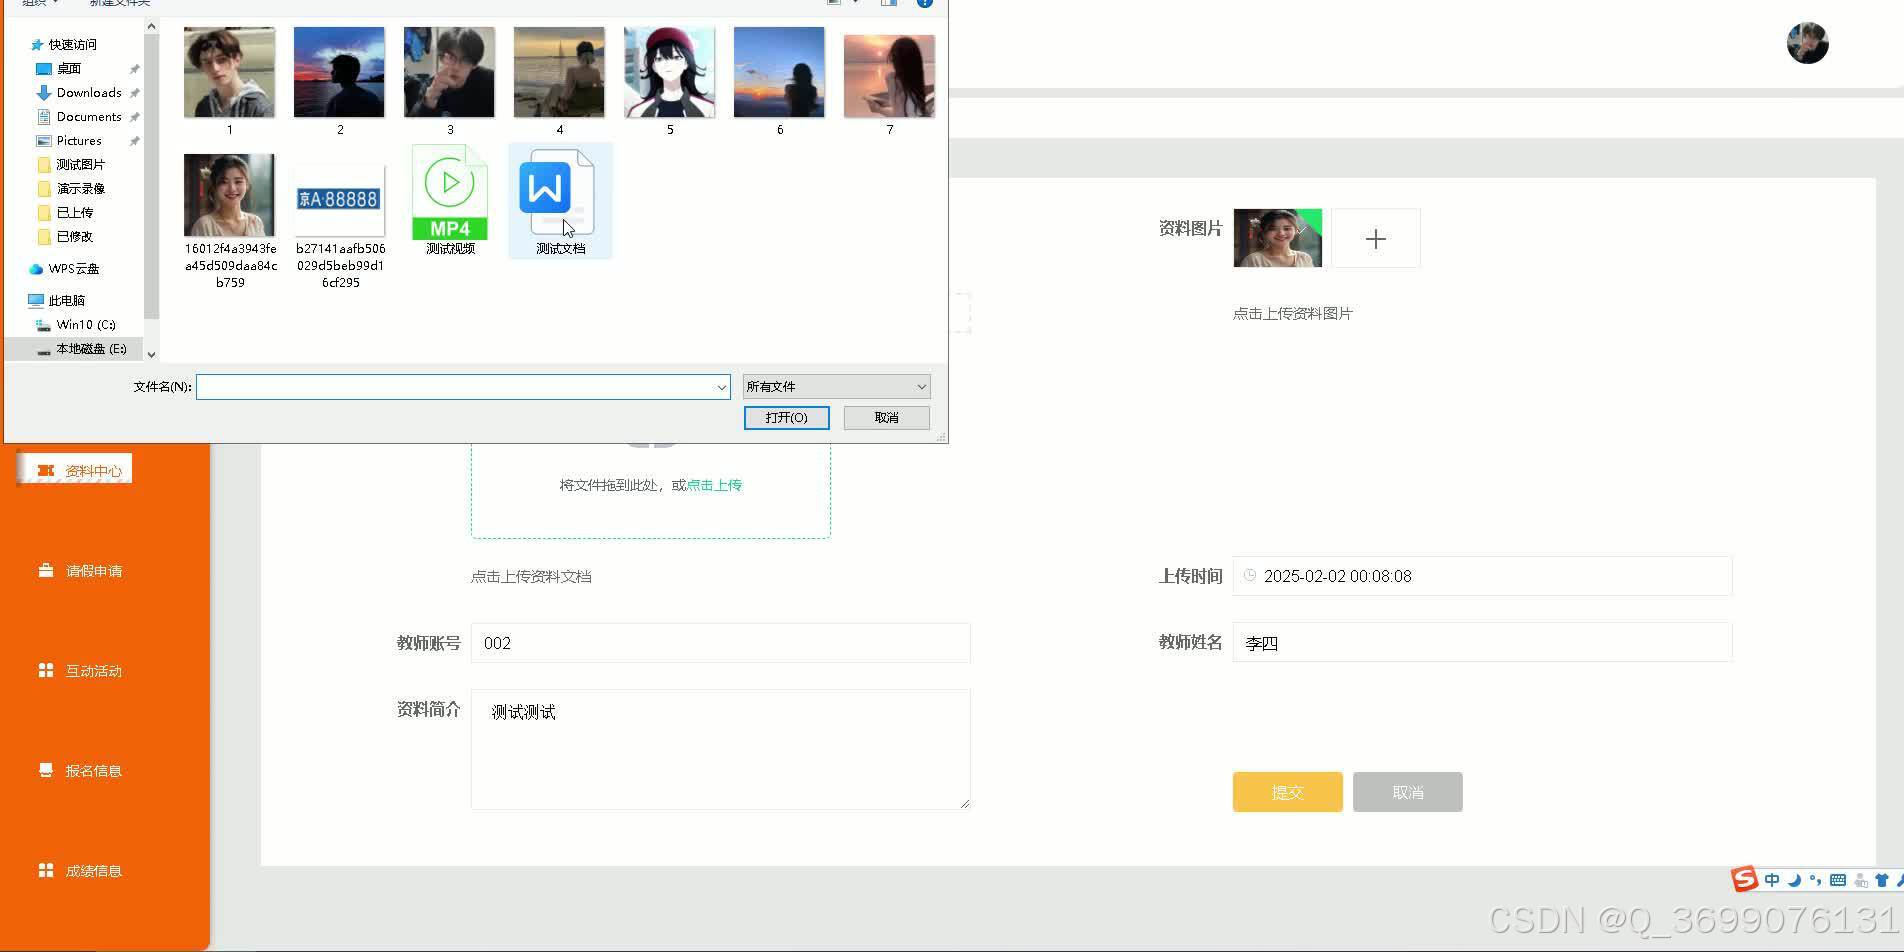Toggle full/half width moon icon
Screen dimensions: 1904x952
(x=1795, y=879)
